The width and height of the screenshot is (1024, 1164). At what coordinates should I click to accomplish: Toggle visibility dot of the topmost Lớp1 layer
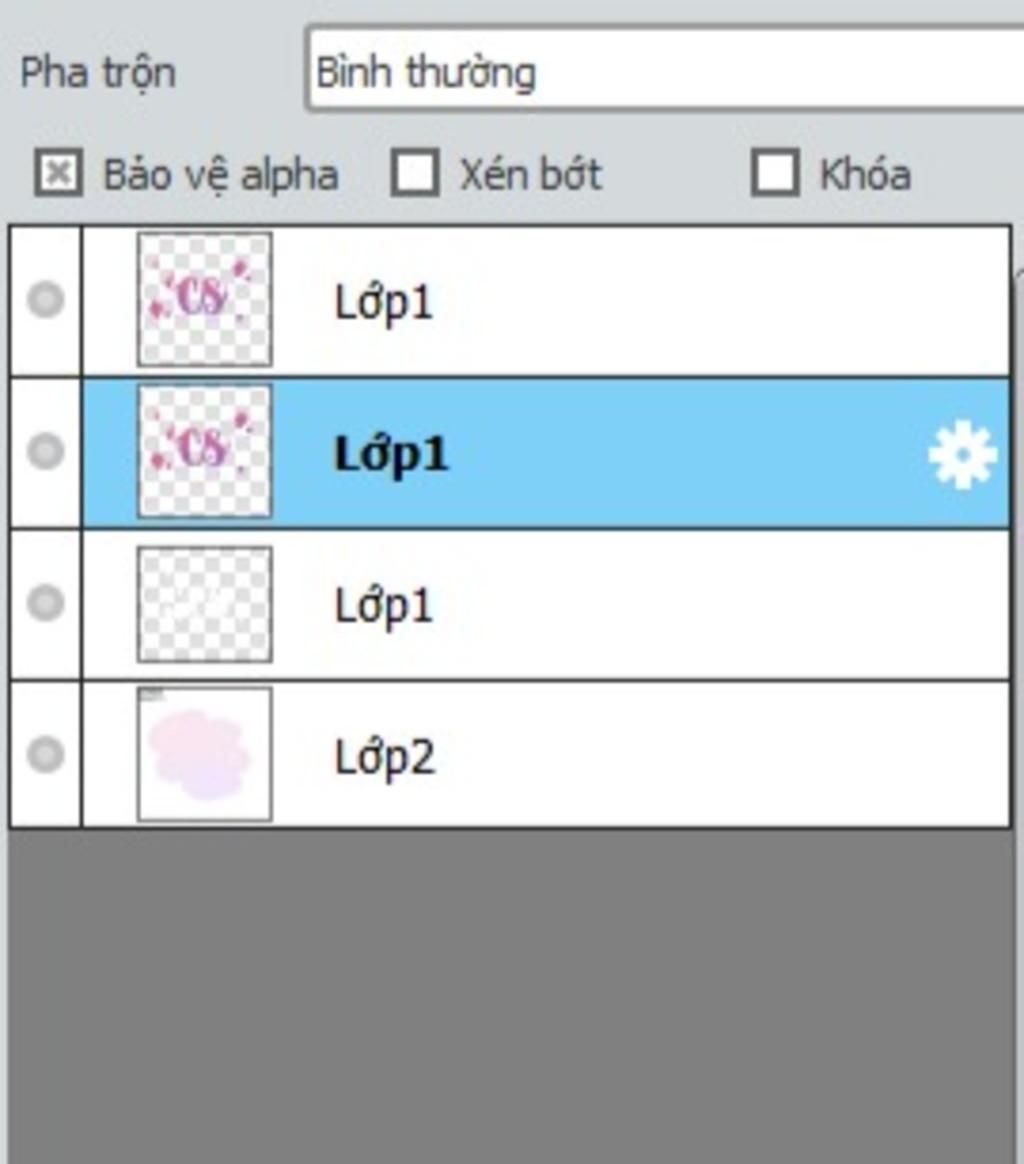point(45,300)
